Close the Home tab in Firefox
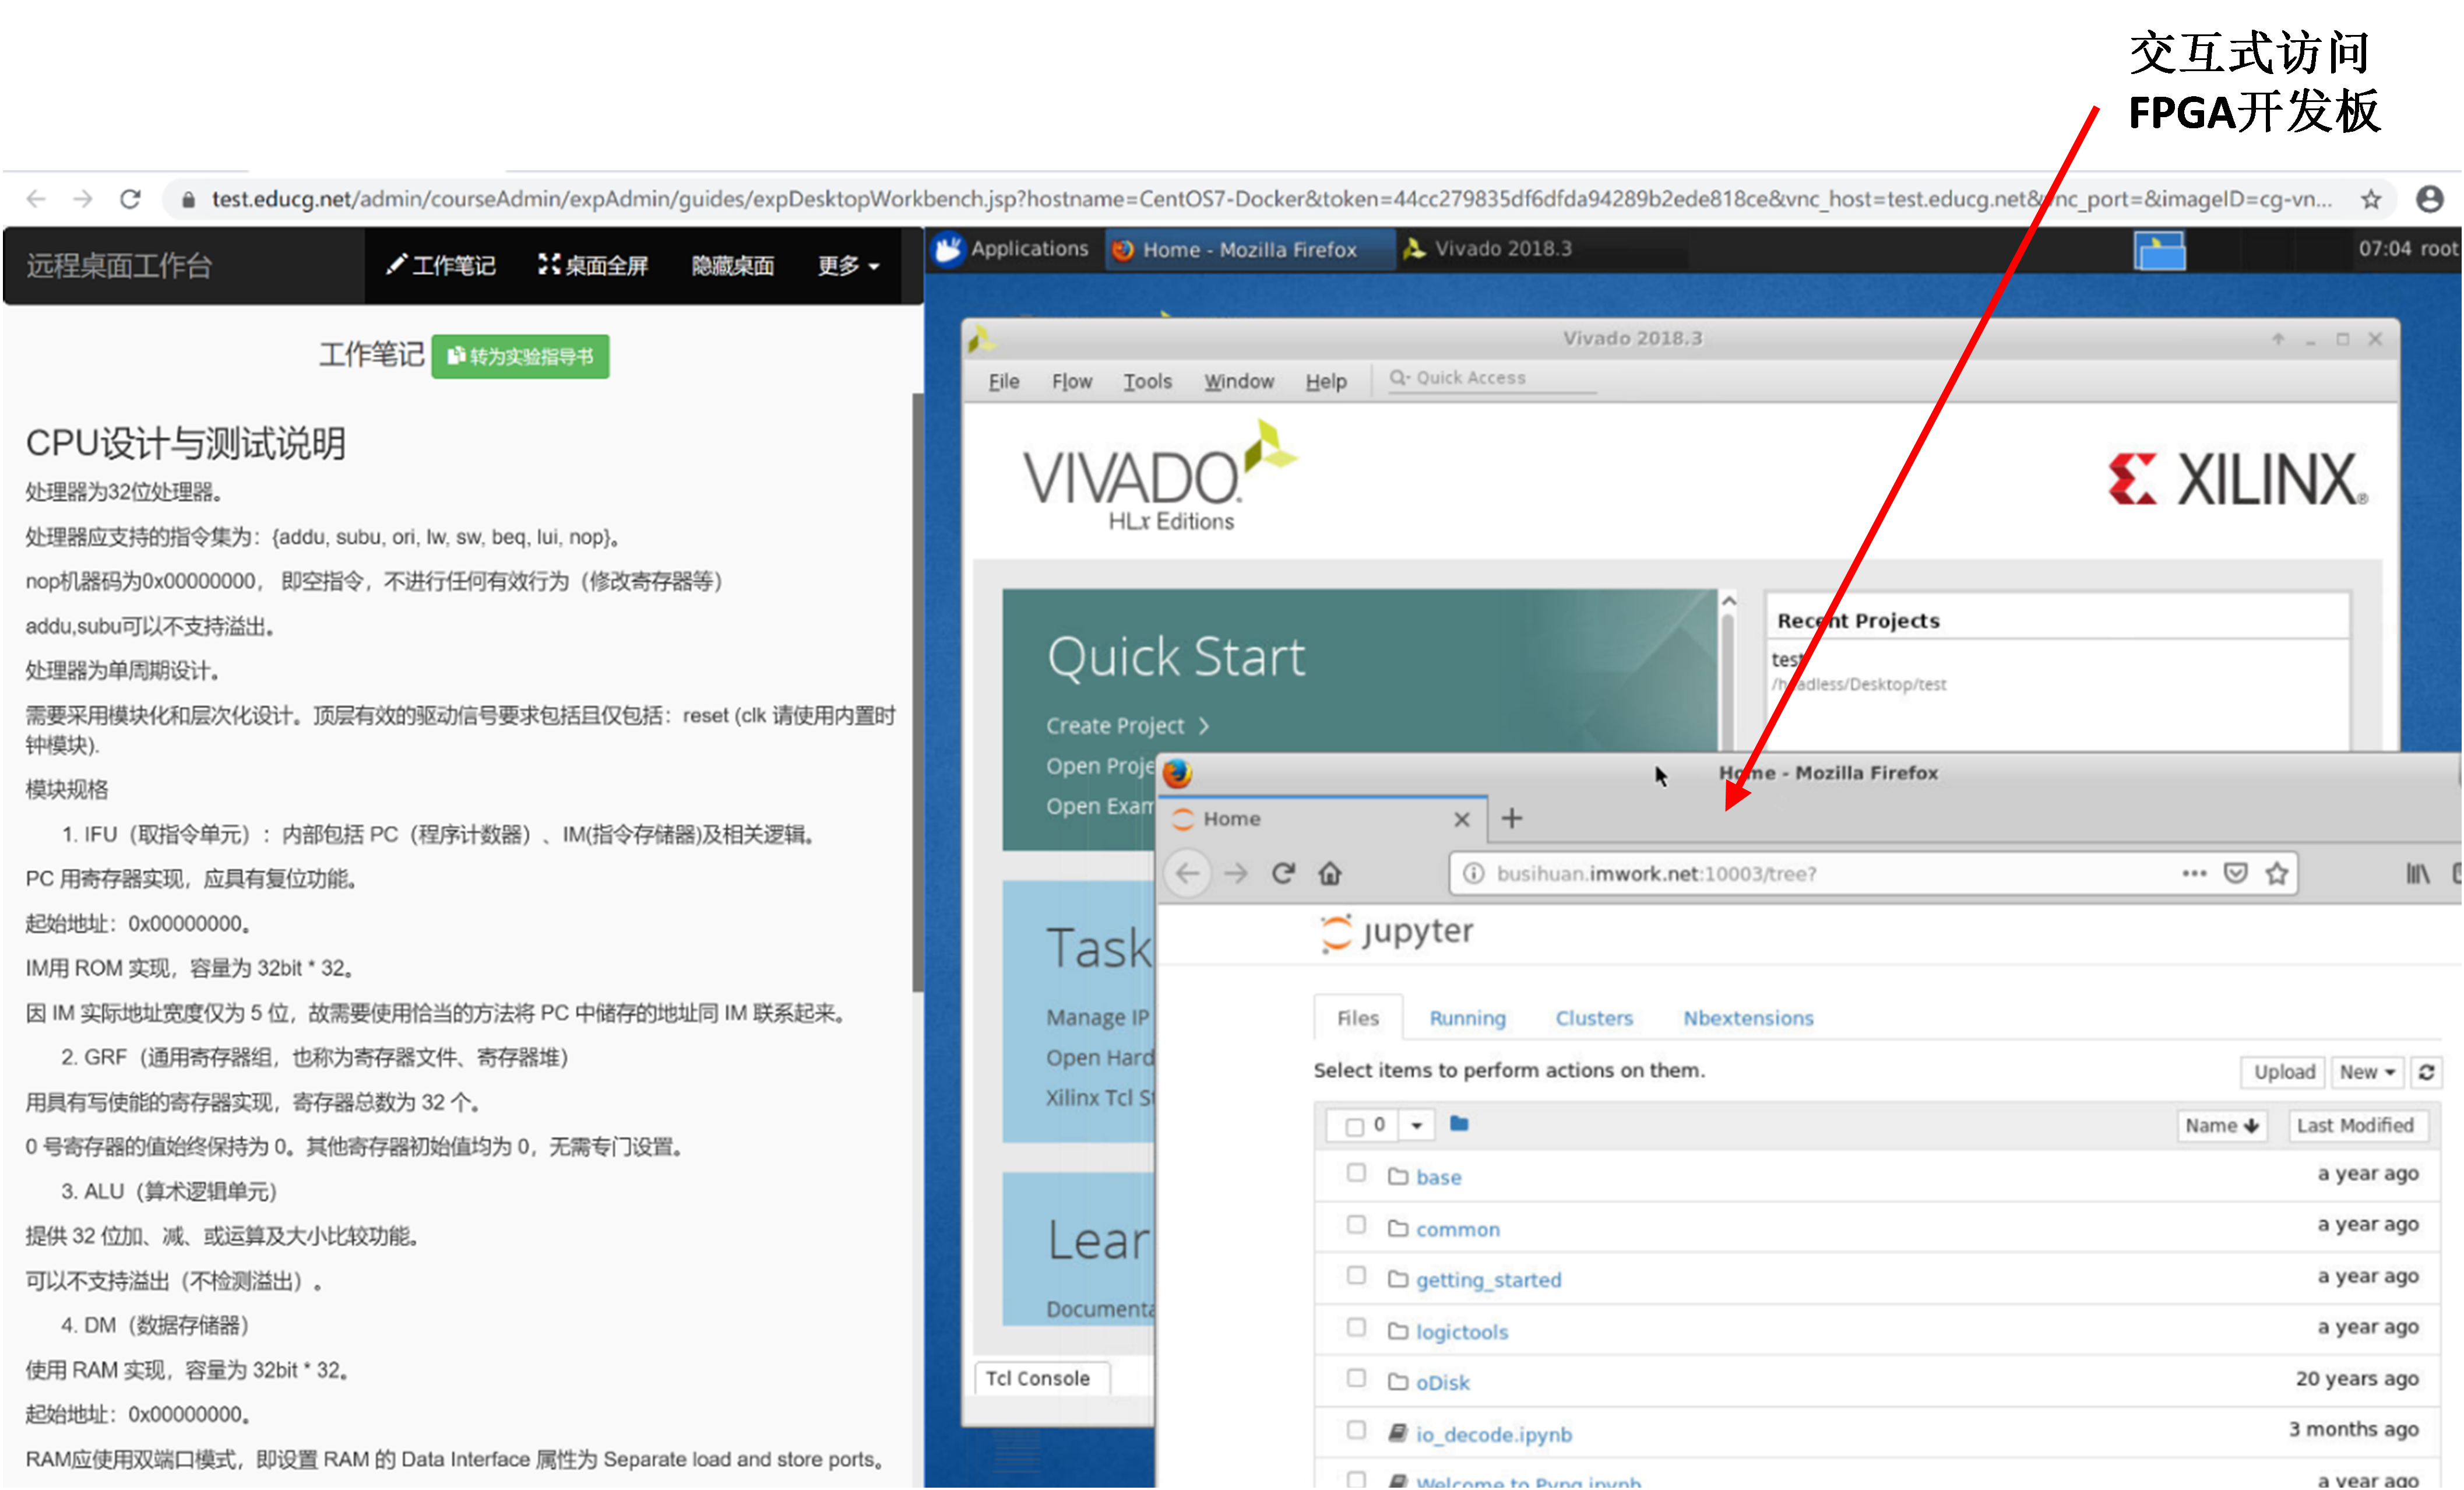Screen dimensions: 2464x1490 click(1461, 819)
